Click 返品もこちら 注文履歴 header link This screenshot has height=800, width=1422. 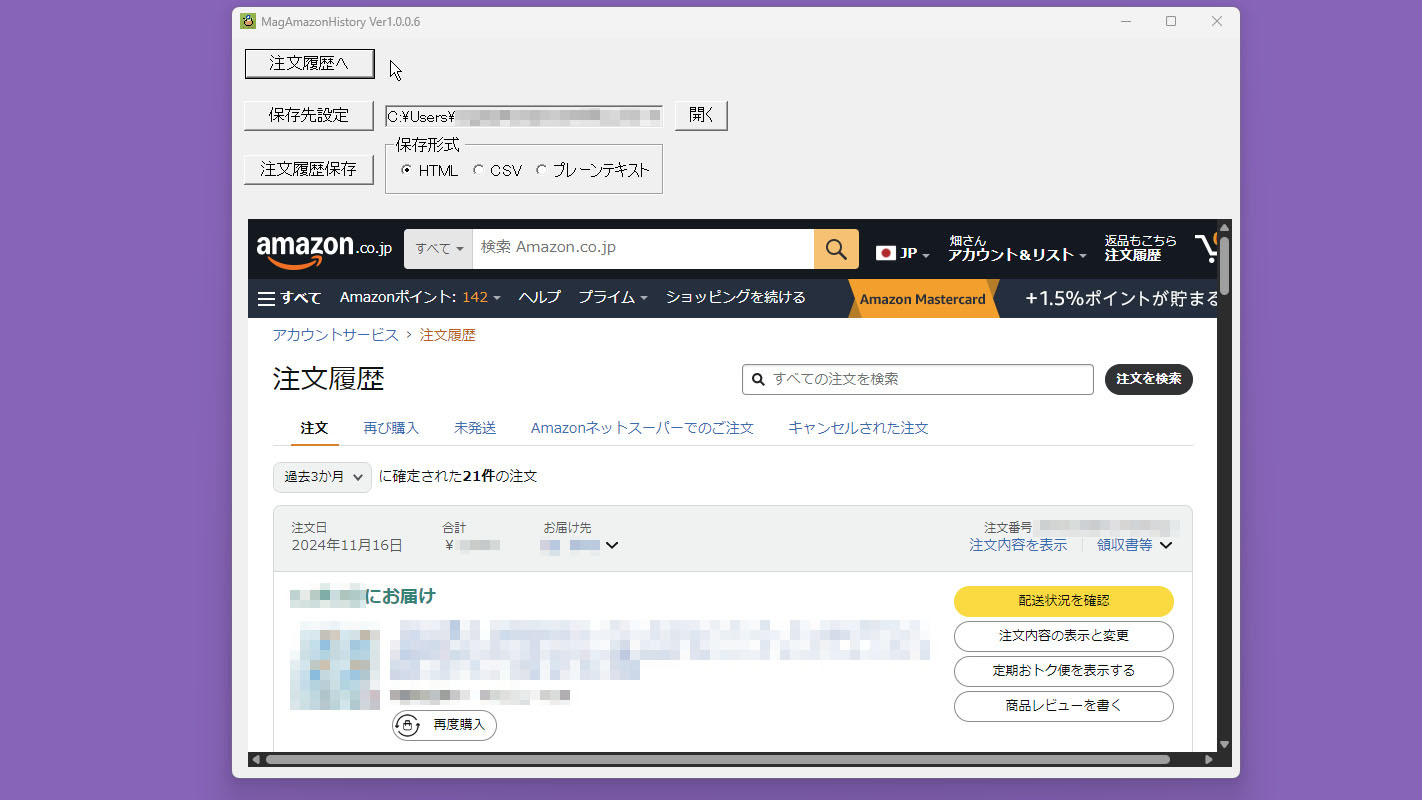point(1140,248)
